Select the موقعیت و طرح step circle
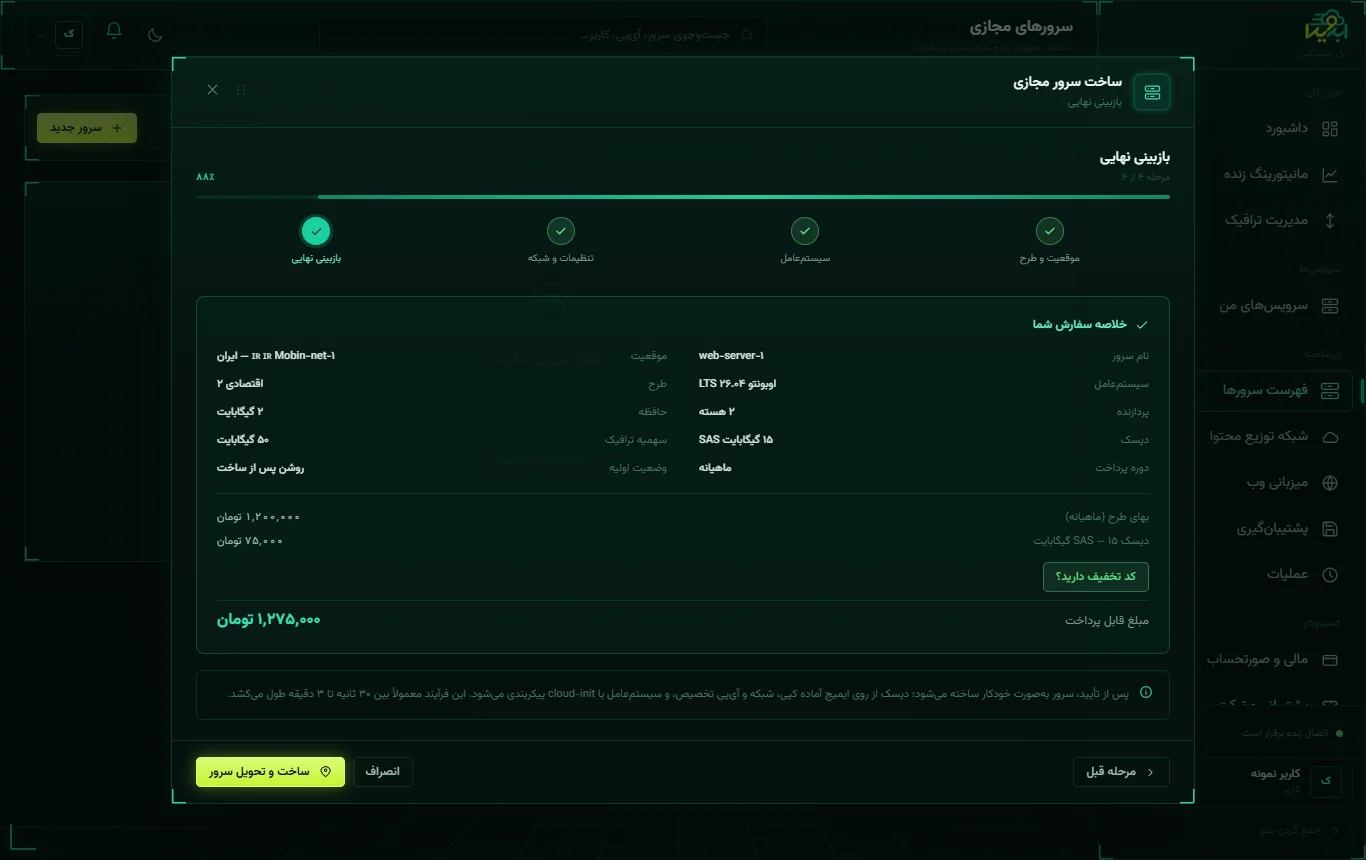1366x860 pixels. pyautogui.click(x=1050, y=231)
